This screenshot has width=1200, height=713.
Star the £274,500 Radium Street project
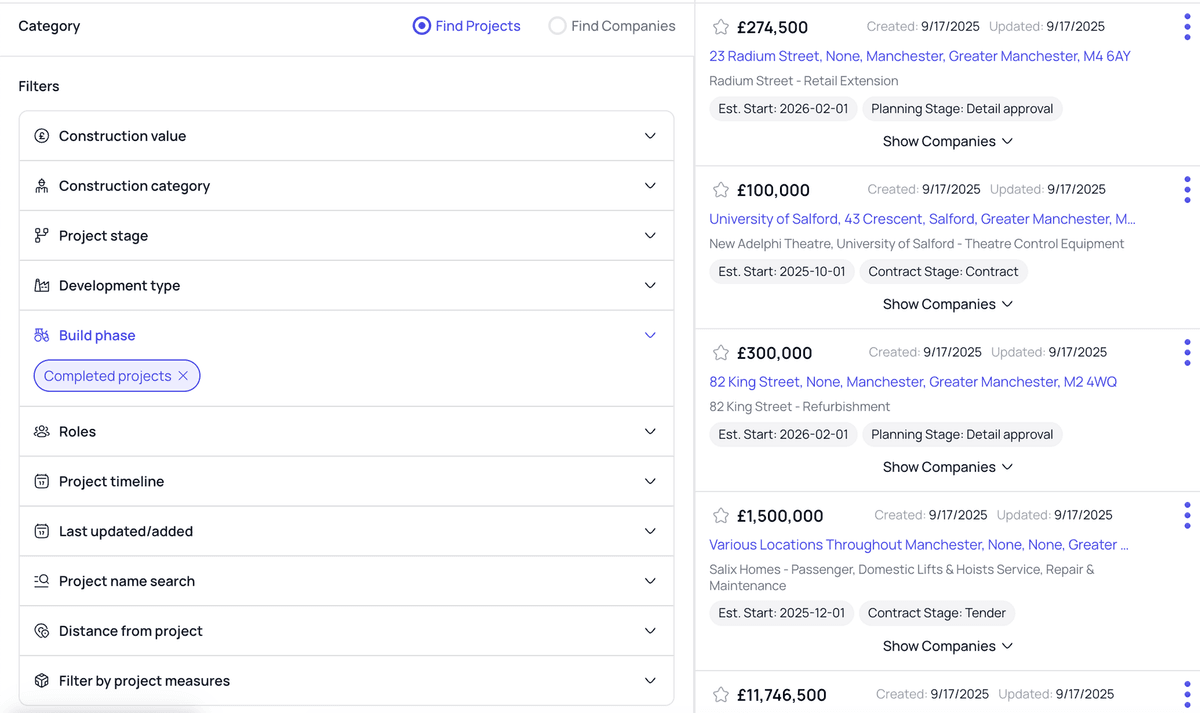click(721, 27)
